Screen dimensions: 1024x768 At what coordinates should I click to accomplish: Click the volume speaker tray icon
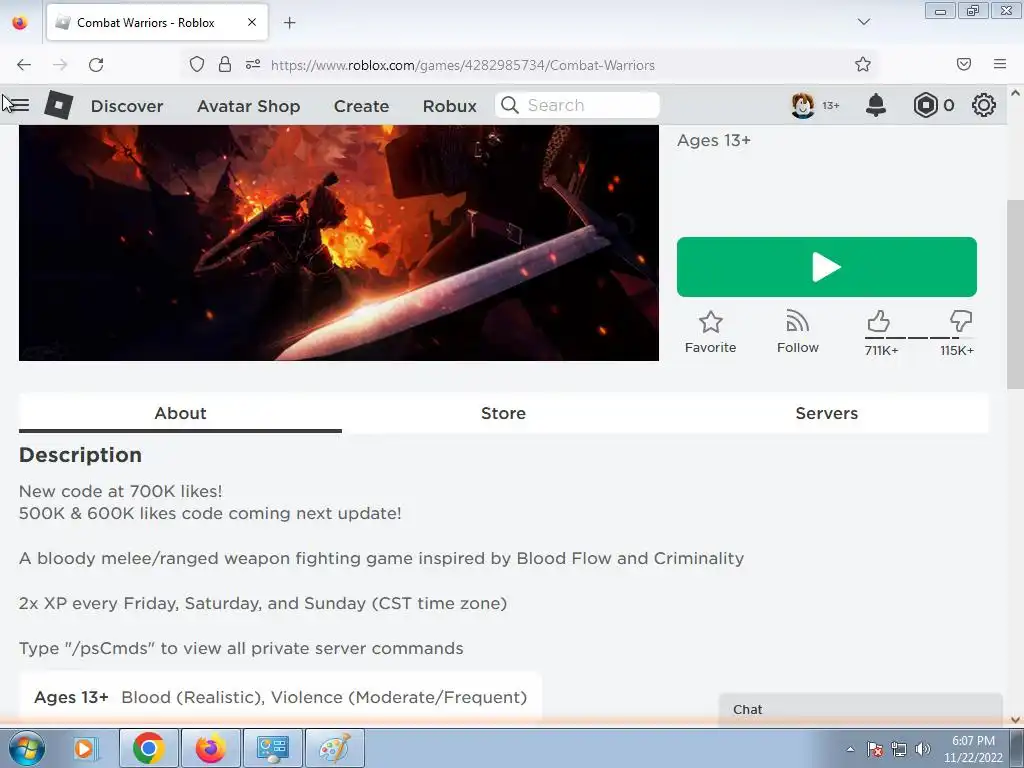[922, 749]
